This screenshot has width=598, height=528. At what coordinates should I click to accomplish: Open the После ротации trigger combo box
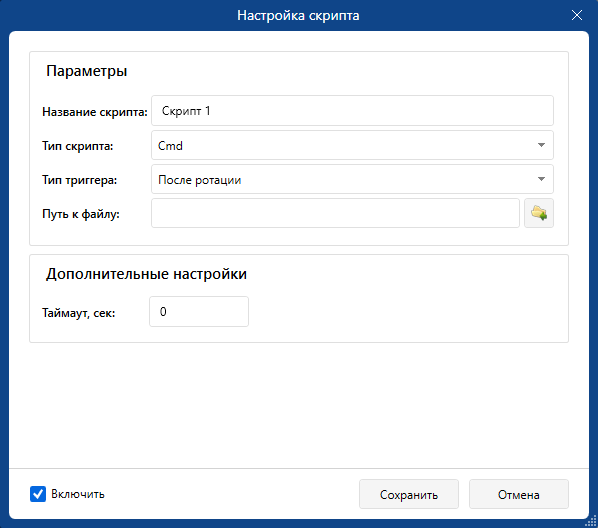(x=352, y=179)
